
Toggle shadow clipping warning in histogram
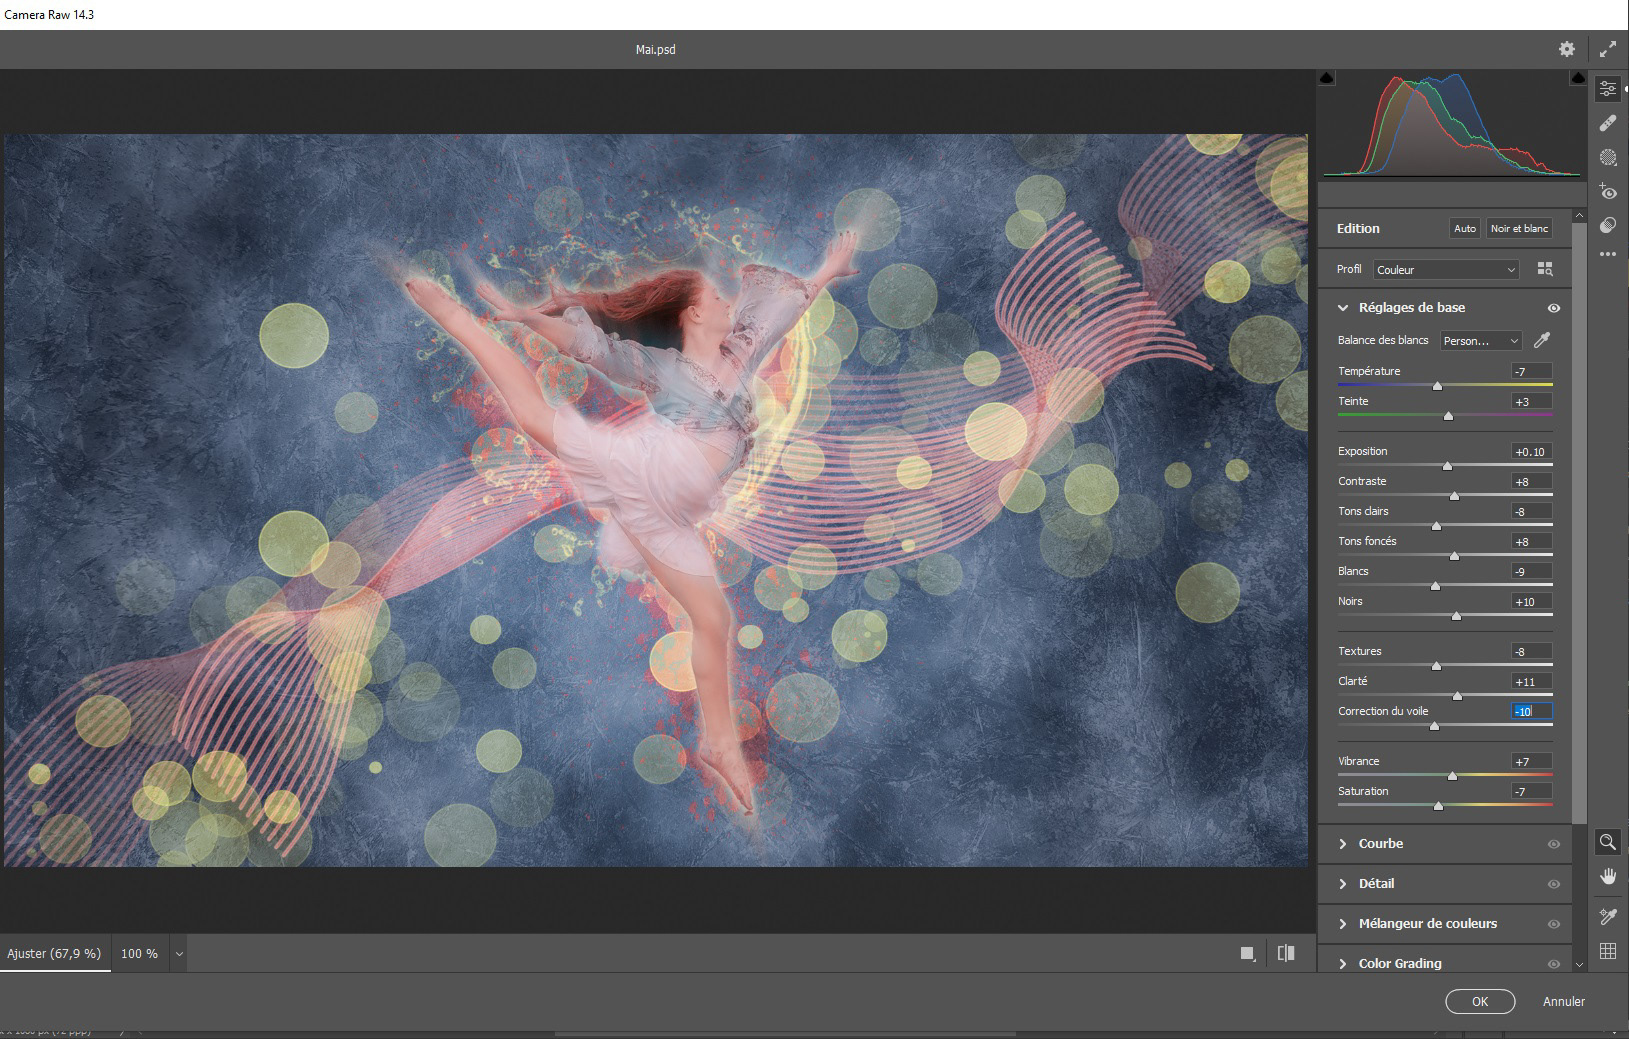coord(1327,78)
